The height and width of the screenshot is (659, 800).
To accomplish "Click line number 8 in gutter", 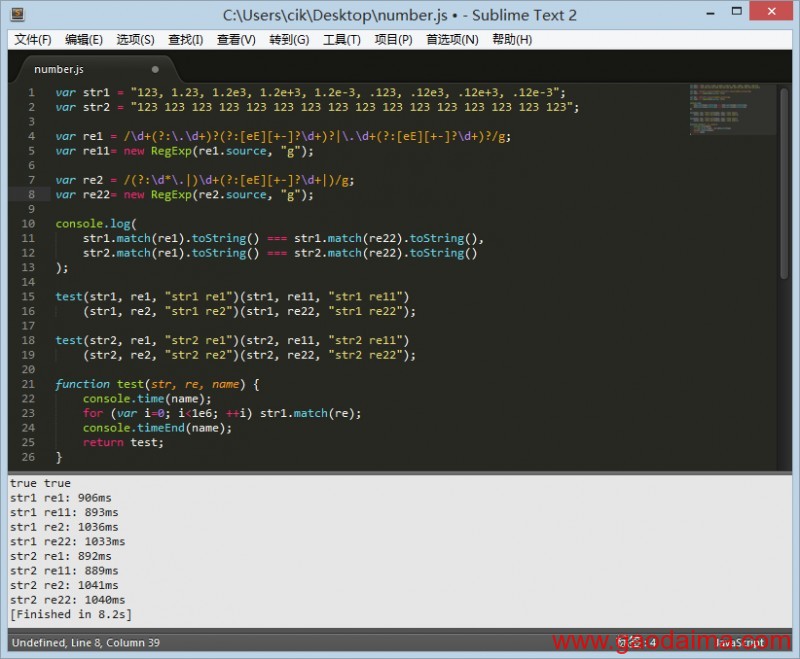I will point(32,194).
